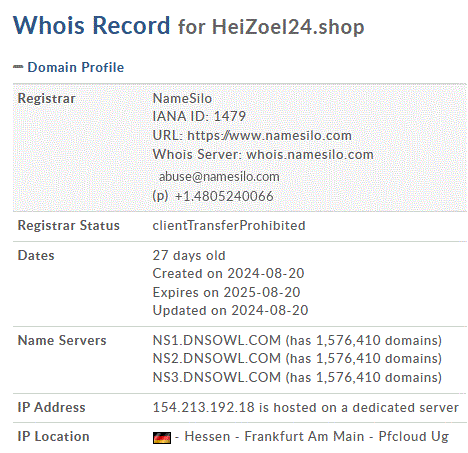Click the Frankfurt Am Main location text
This screenshot has height=453, width=468.
pos(304,436)
